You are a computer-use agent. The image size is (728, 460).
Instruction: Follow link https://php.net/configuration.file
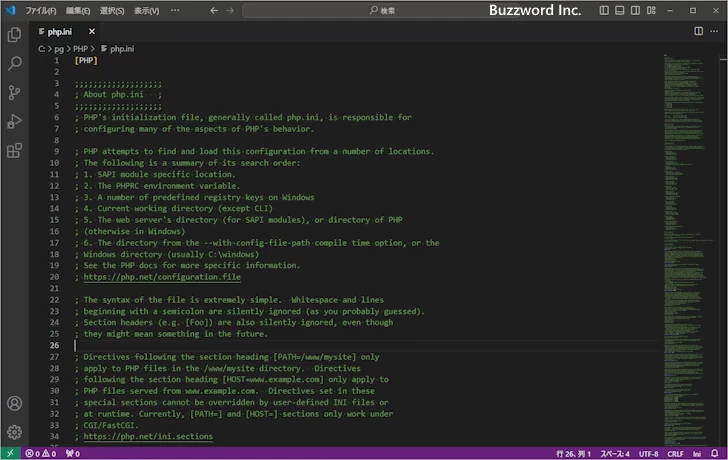(162, 277)
